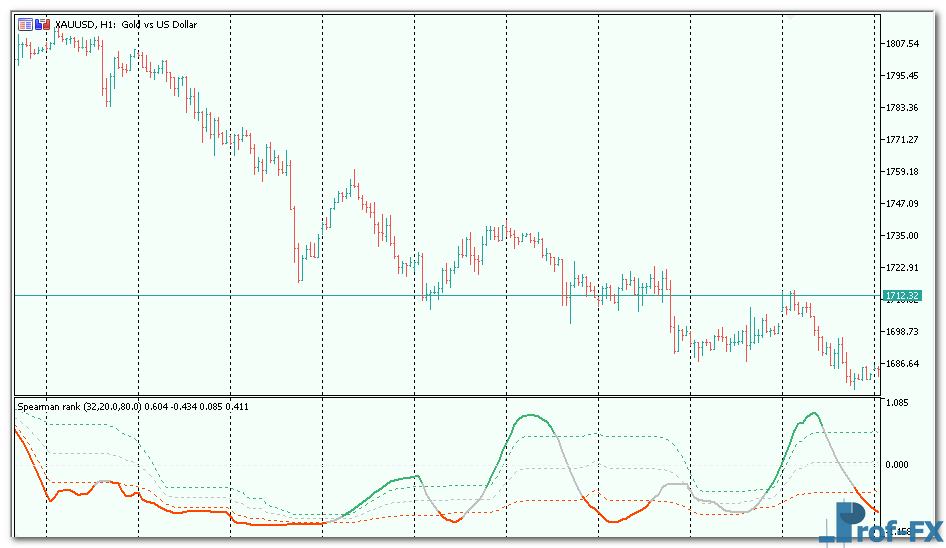Click the rightmost green Spearman peak
This screenshot has height=548, width=946.
[x=814, y=413]
